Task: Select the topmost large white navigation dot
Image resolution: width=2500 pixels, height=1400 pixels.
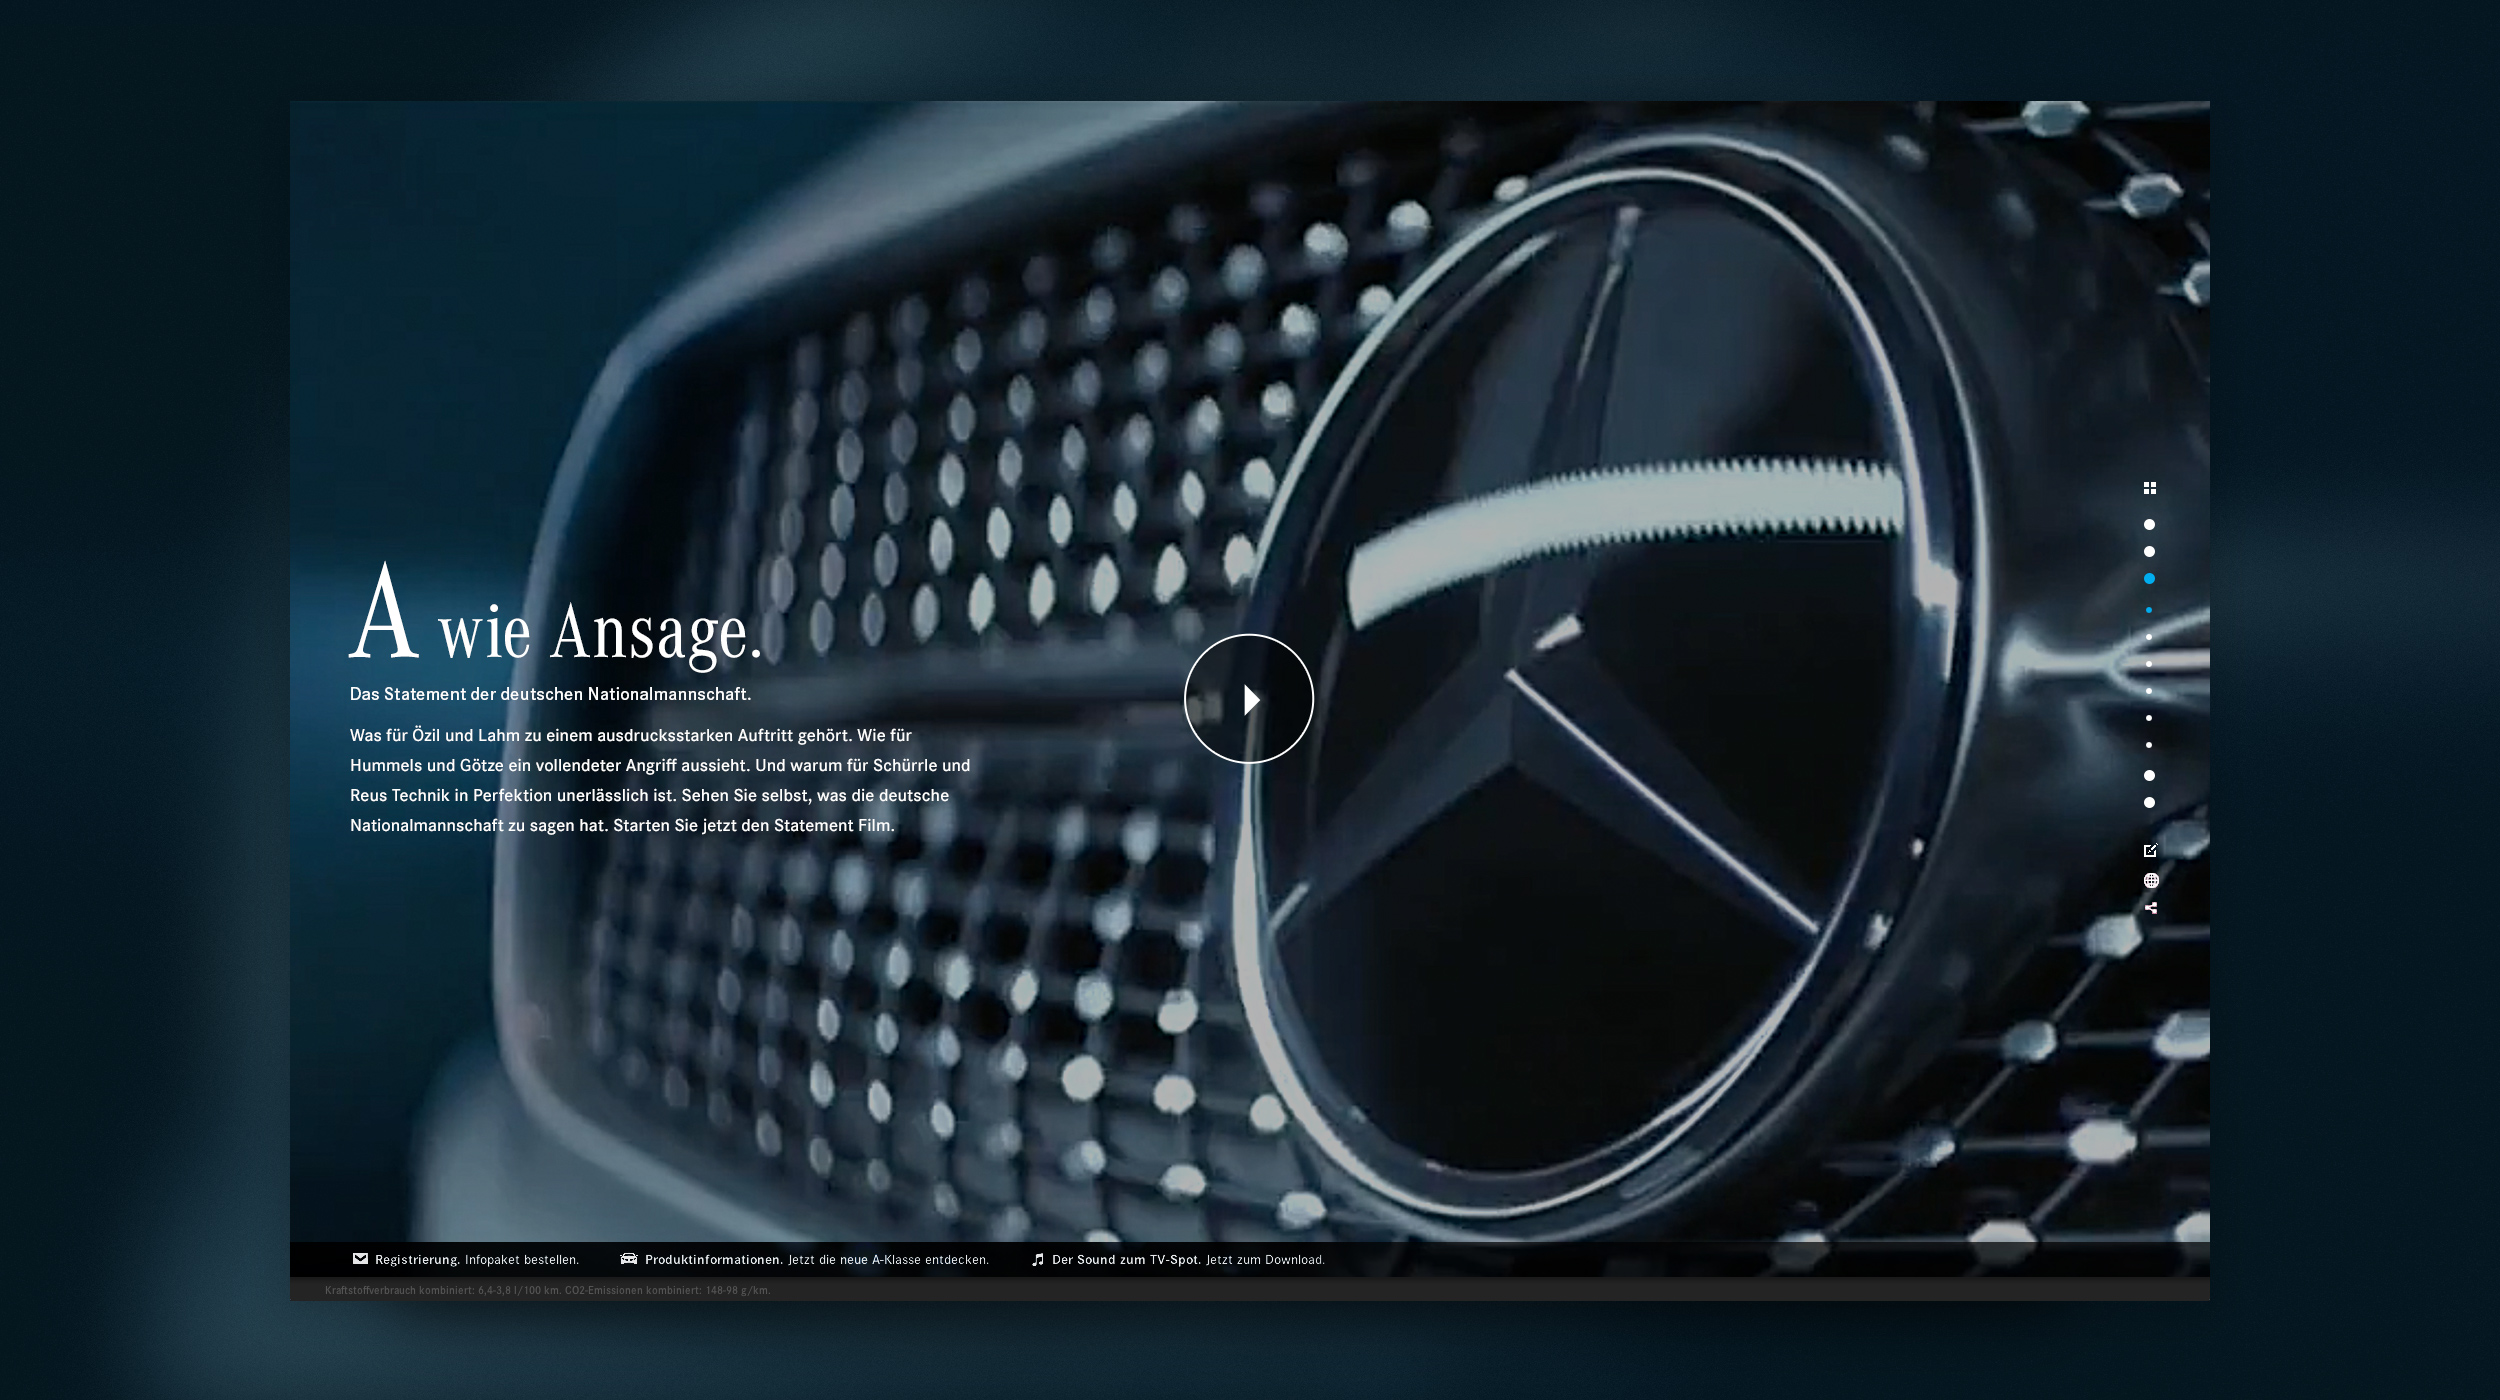Action: point(2149,525)
